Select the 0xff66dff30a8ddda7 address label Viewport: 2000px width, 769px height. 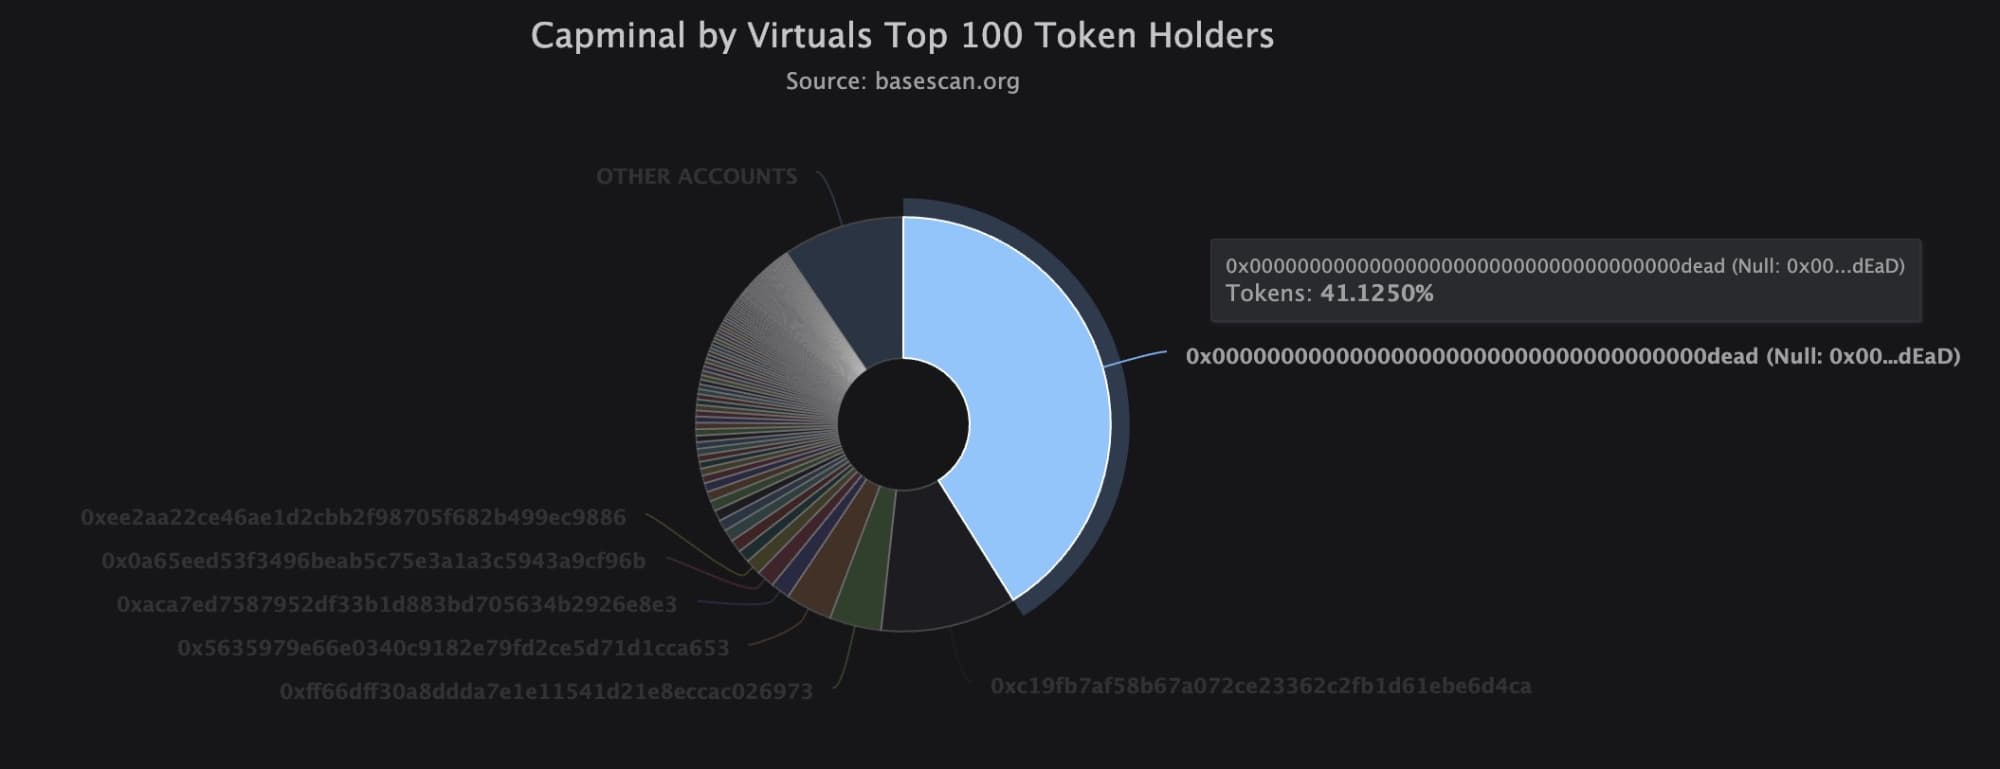click(546, 691)
